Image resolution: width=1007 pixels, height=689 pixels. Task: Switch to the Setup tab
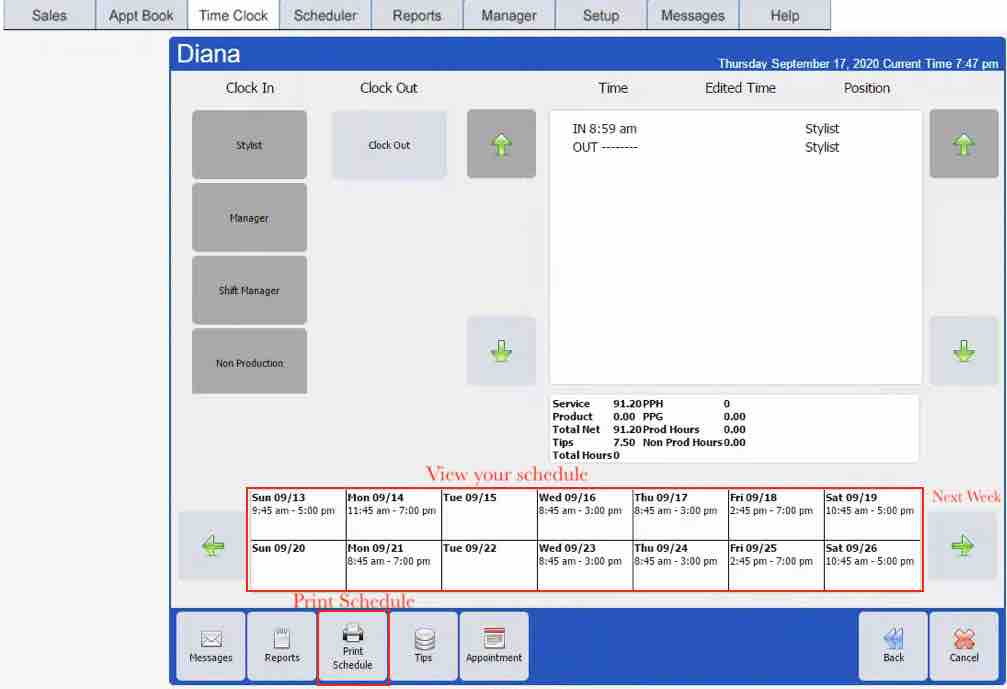pos(600,15)
